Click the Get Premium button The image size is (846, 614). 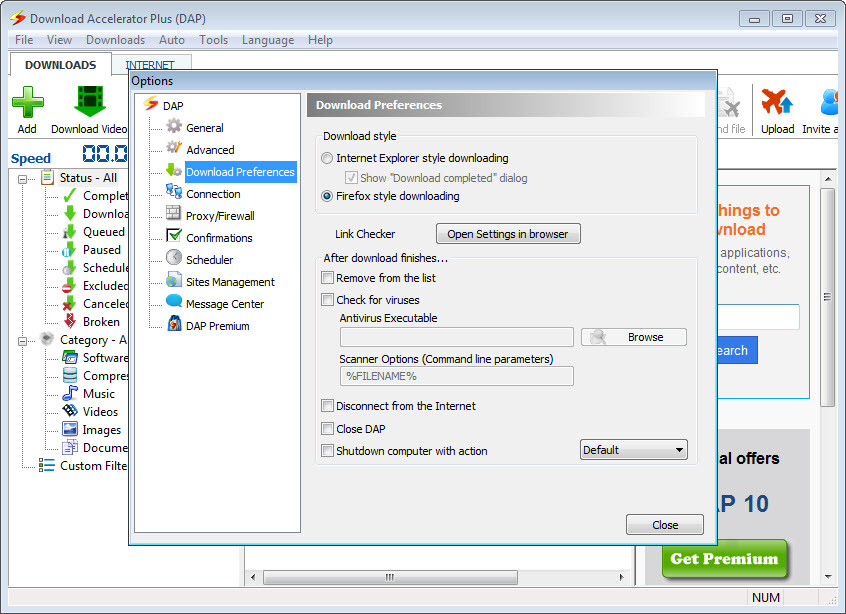(x=724, y=558)
